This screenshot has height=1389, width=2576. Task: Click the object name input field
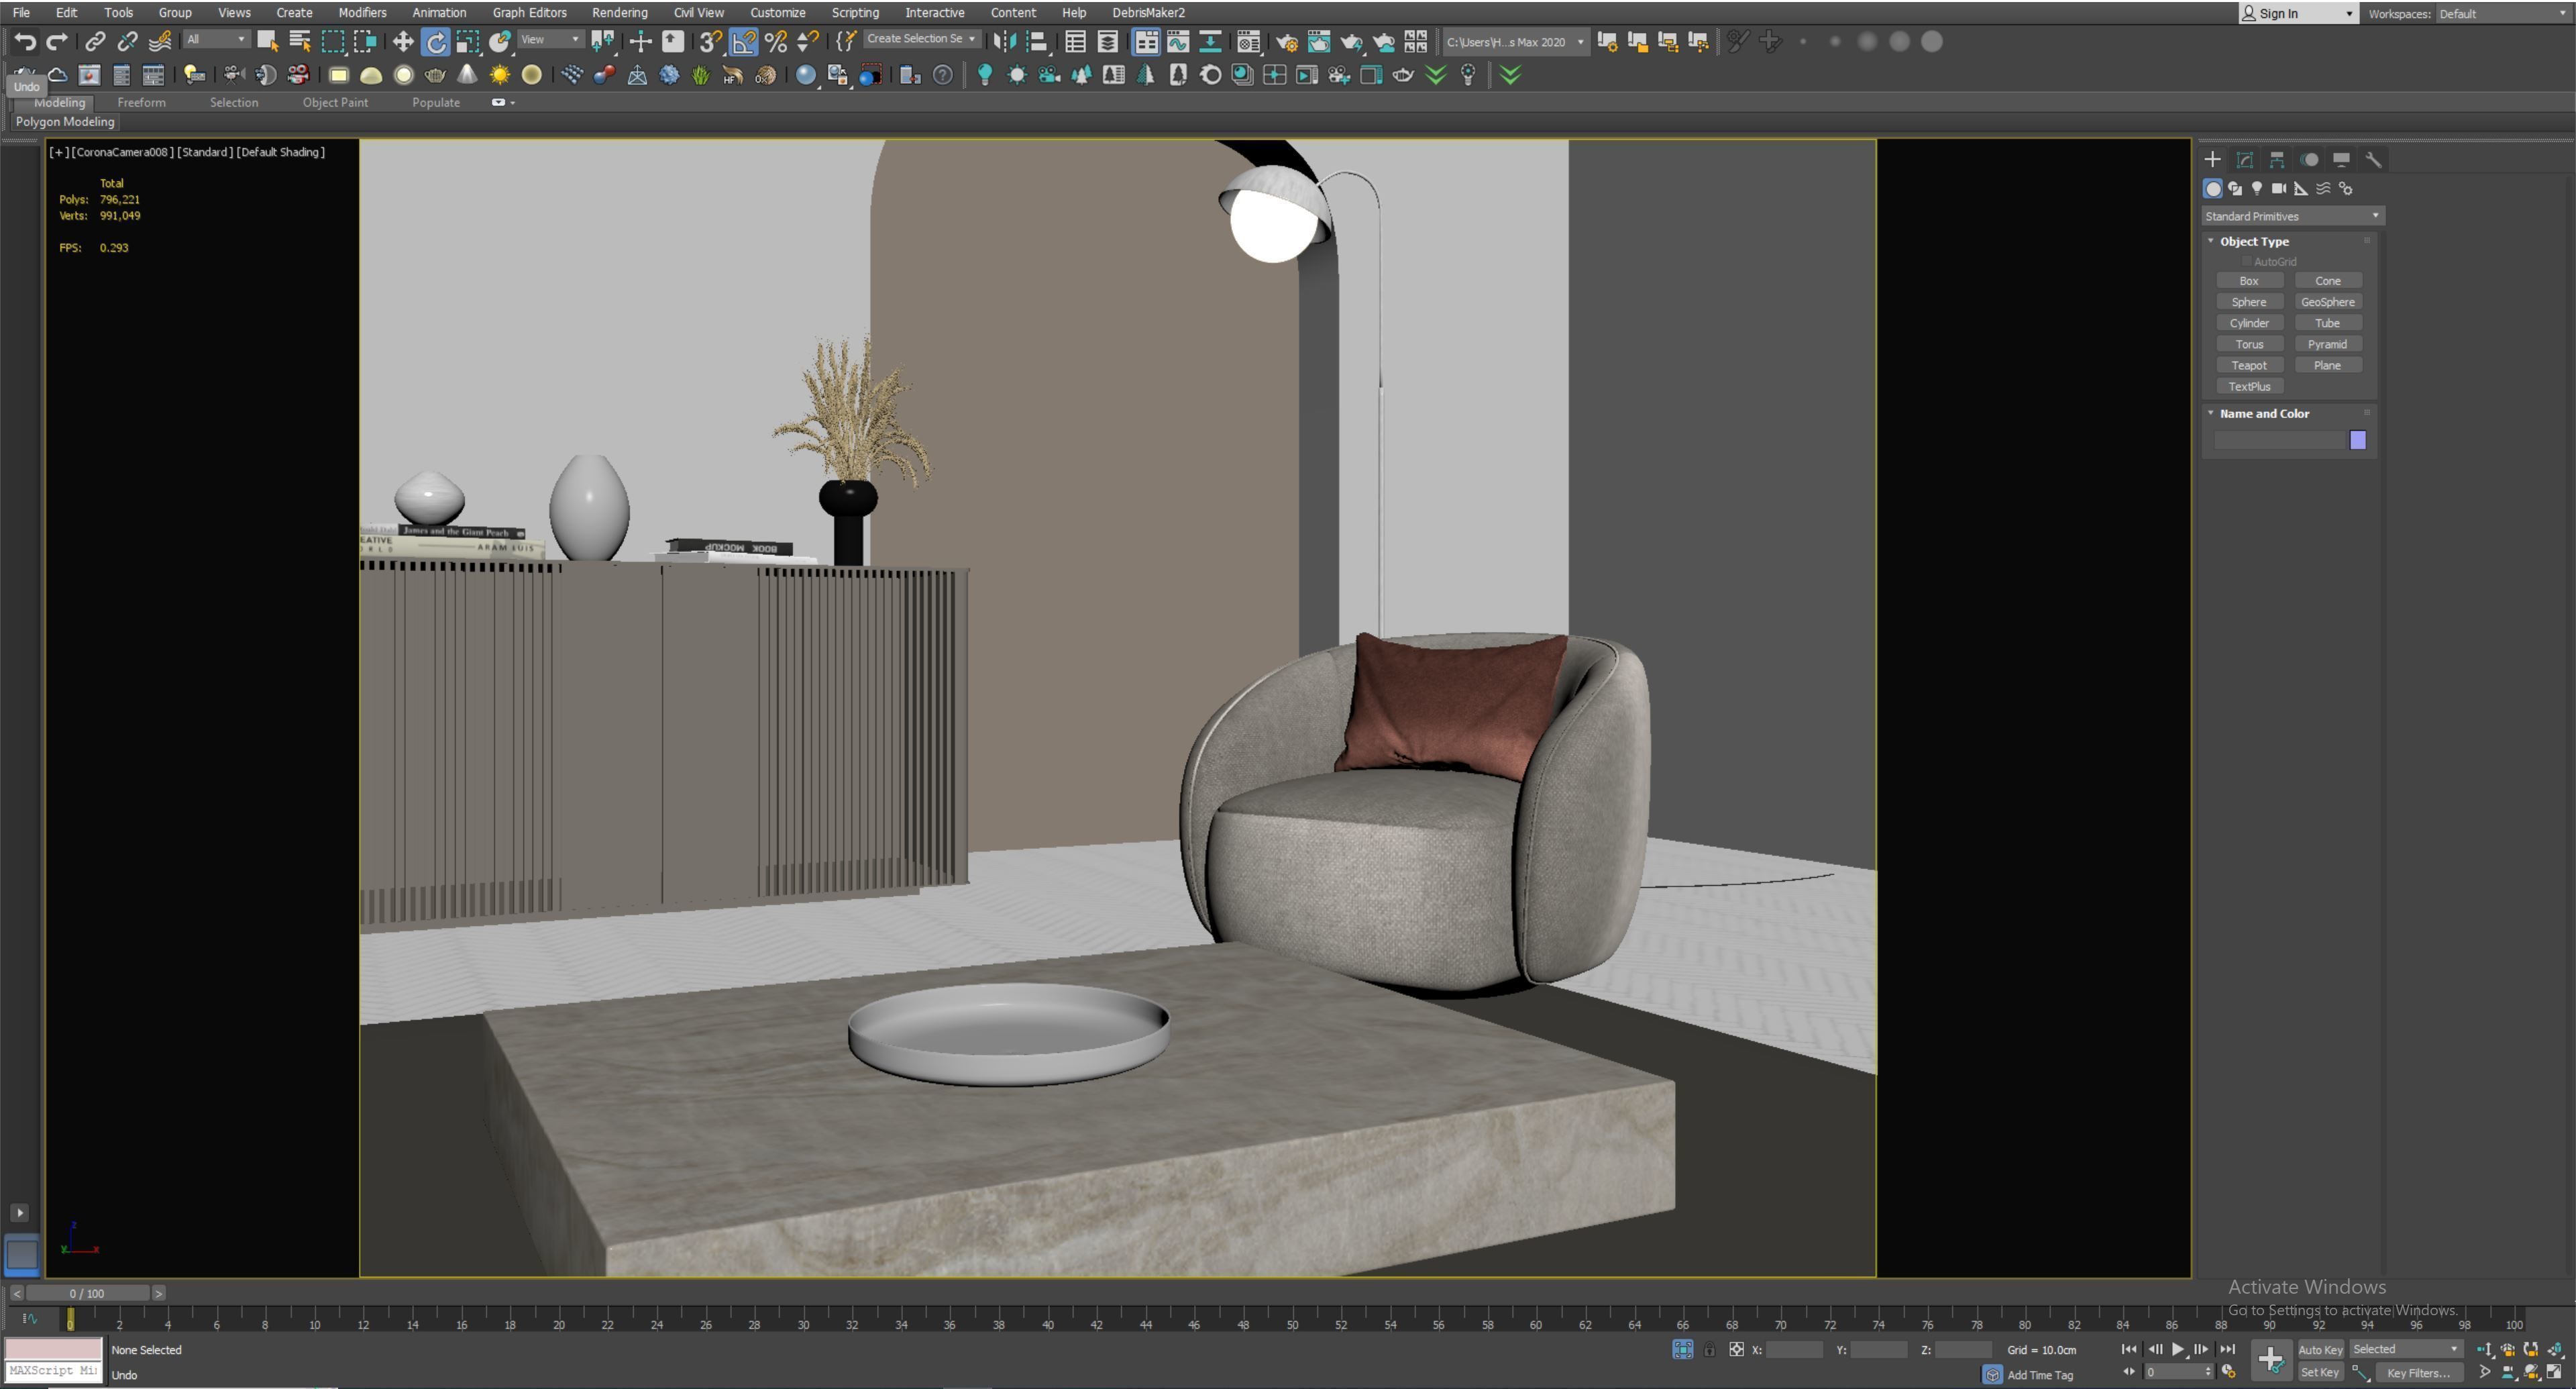click(2279, 440)
